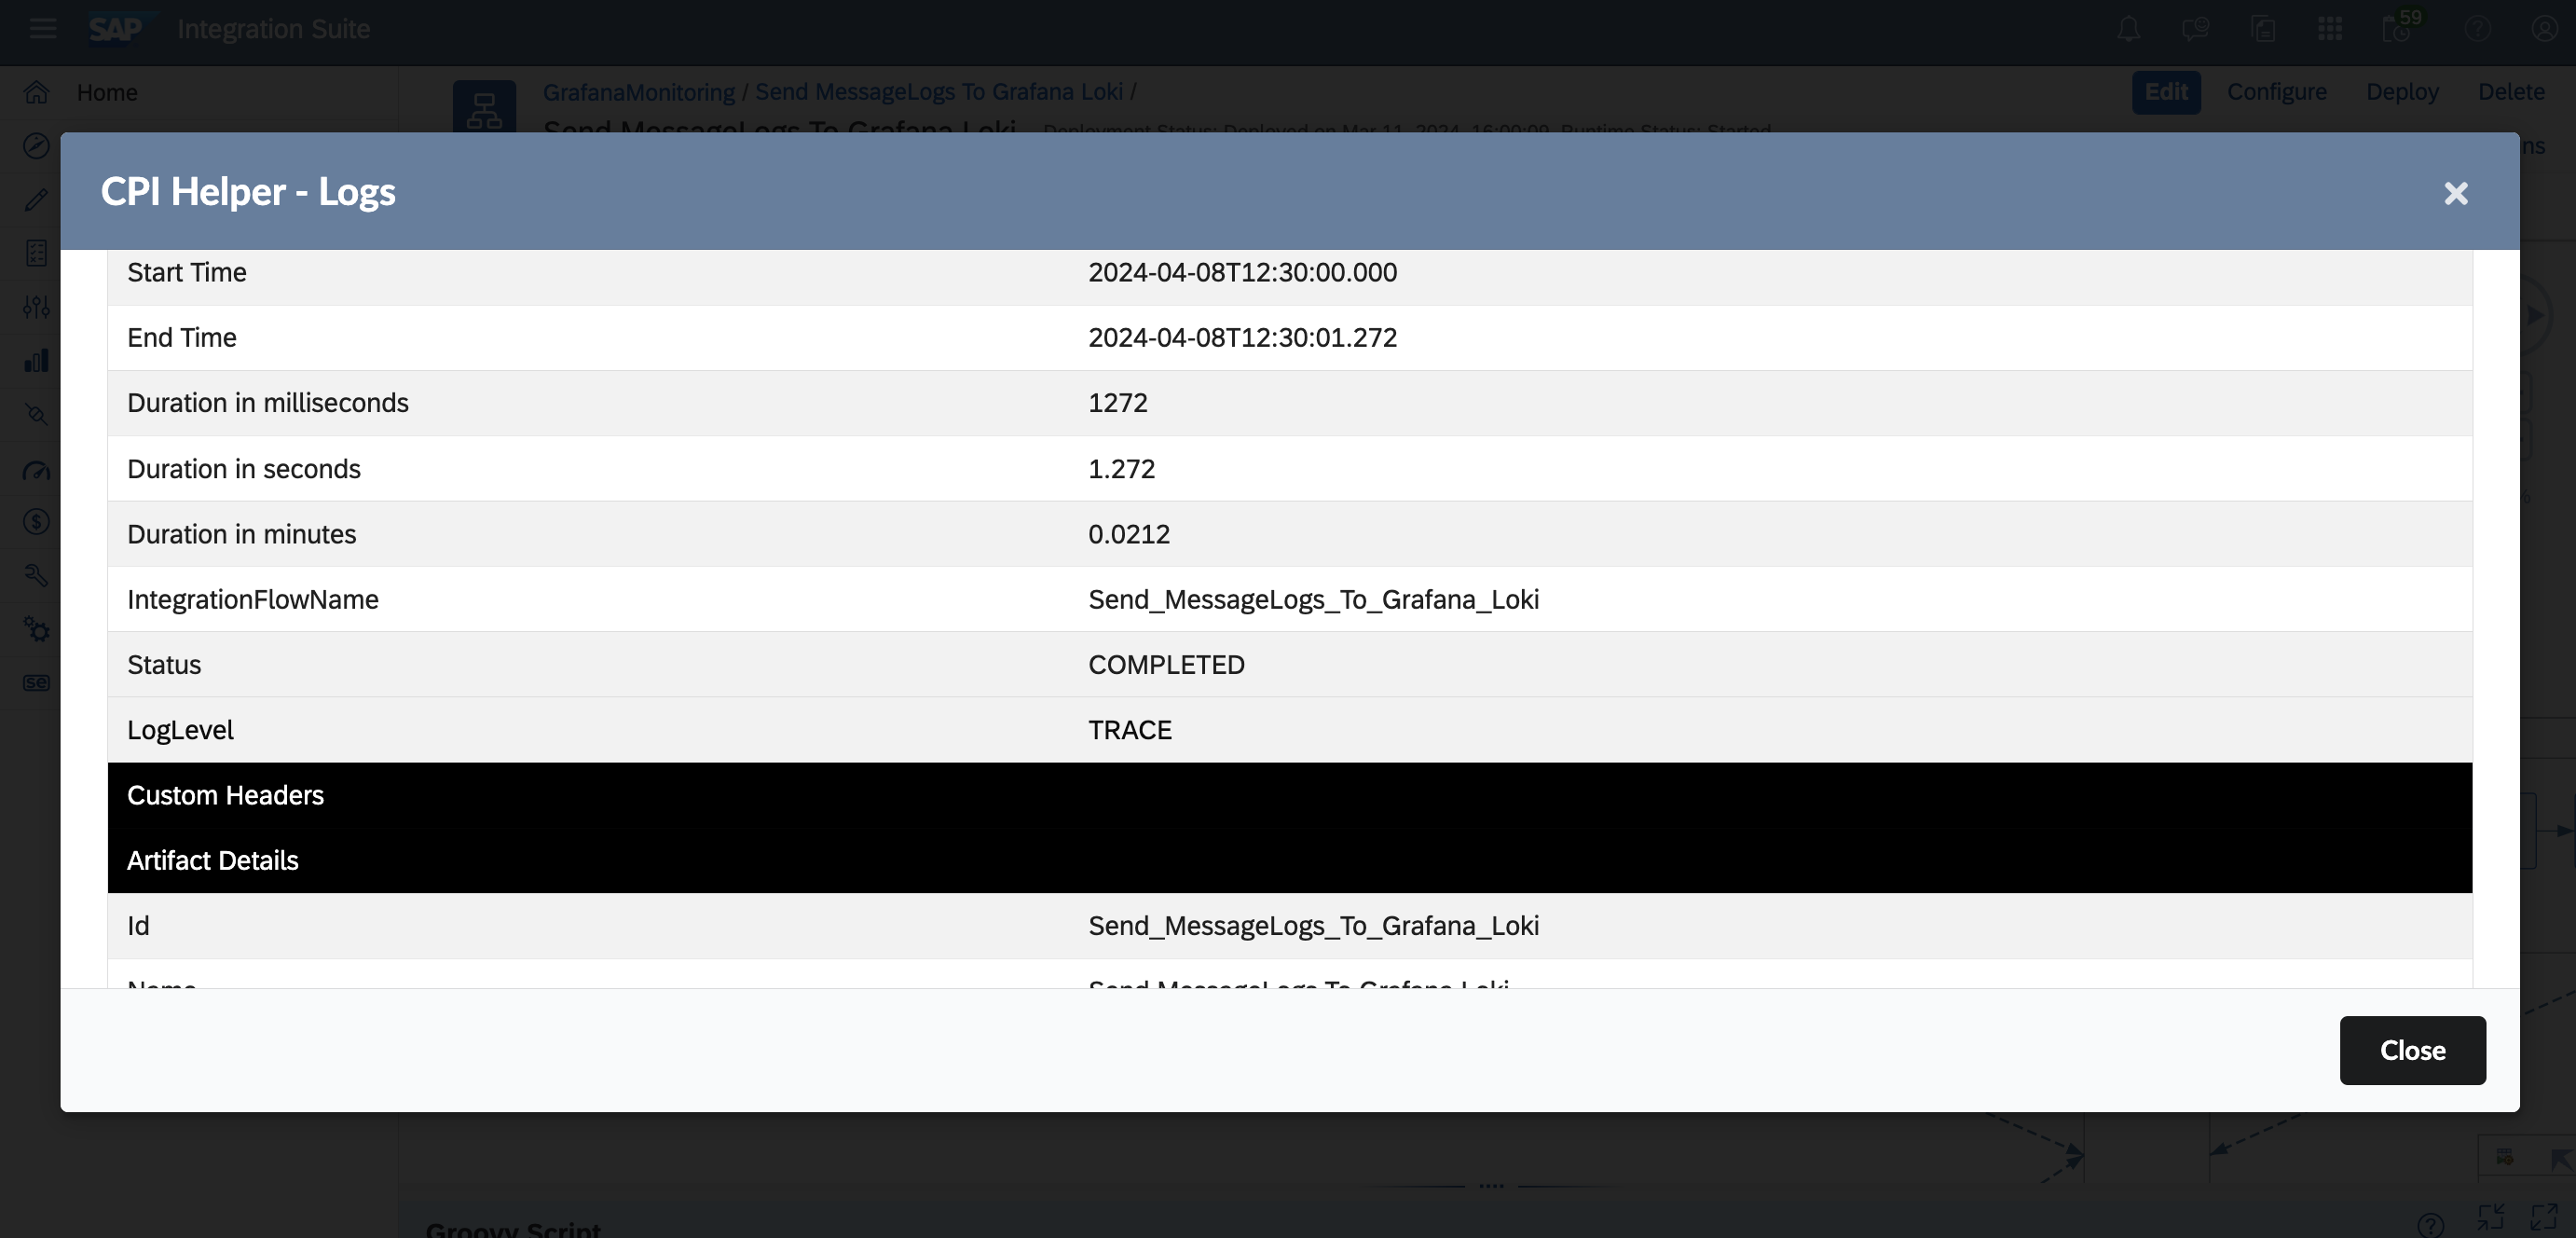Open the Monitor bar chart sidebar icon
The height and width of the screenshot is (1238, 2576).
click(37, 361)
